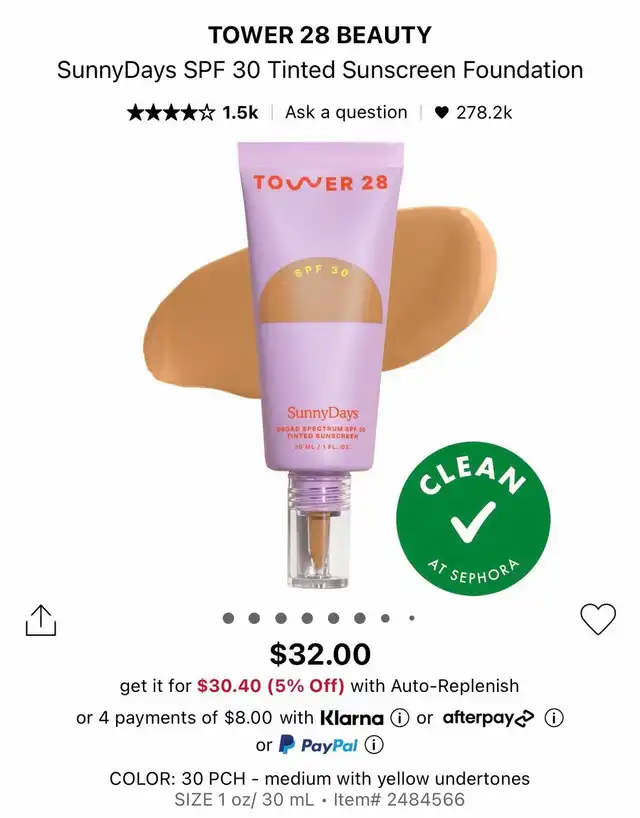Select the first image carousel dot
Screen dimensions: 640x818
point(228,618)
